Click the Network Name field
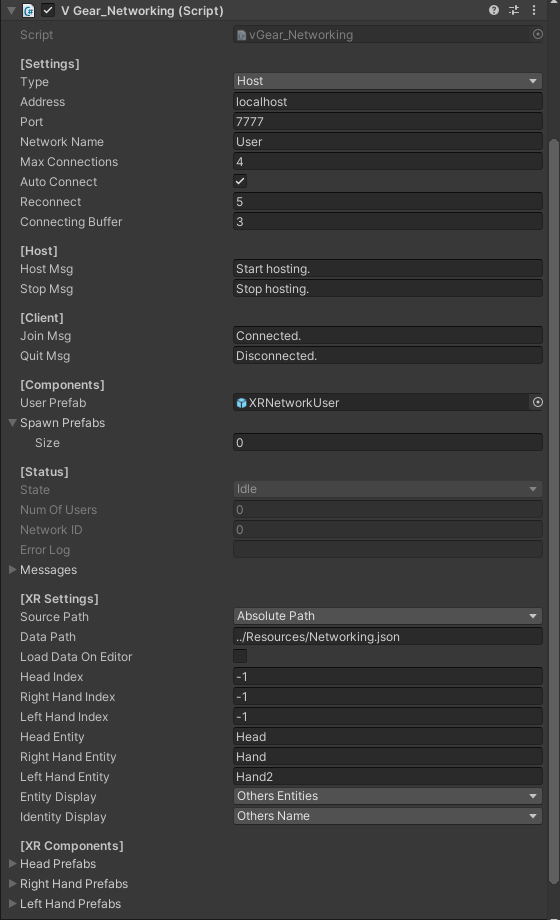Viewport: 560px width, 920px height. coord(387,141)
